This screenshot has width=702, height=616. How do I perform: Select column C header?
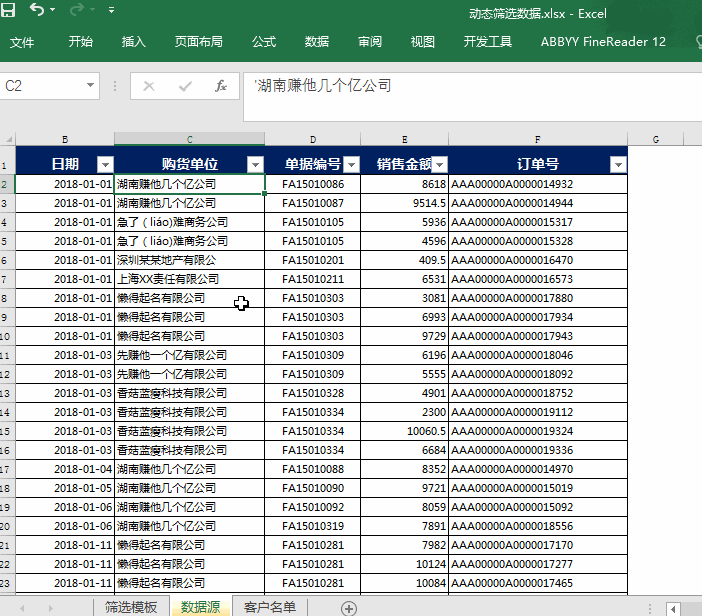(x=189, y=139)
